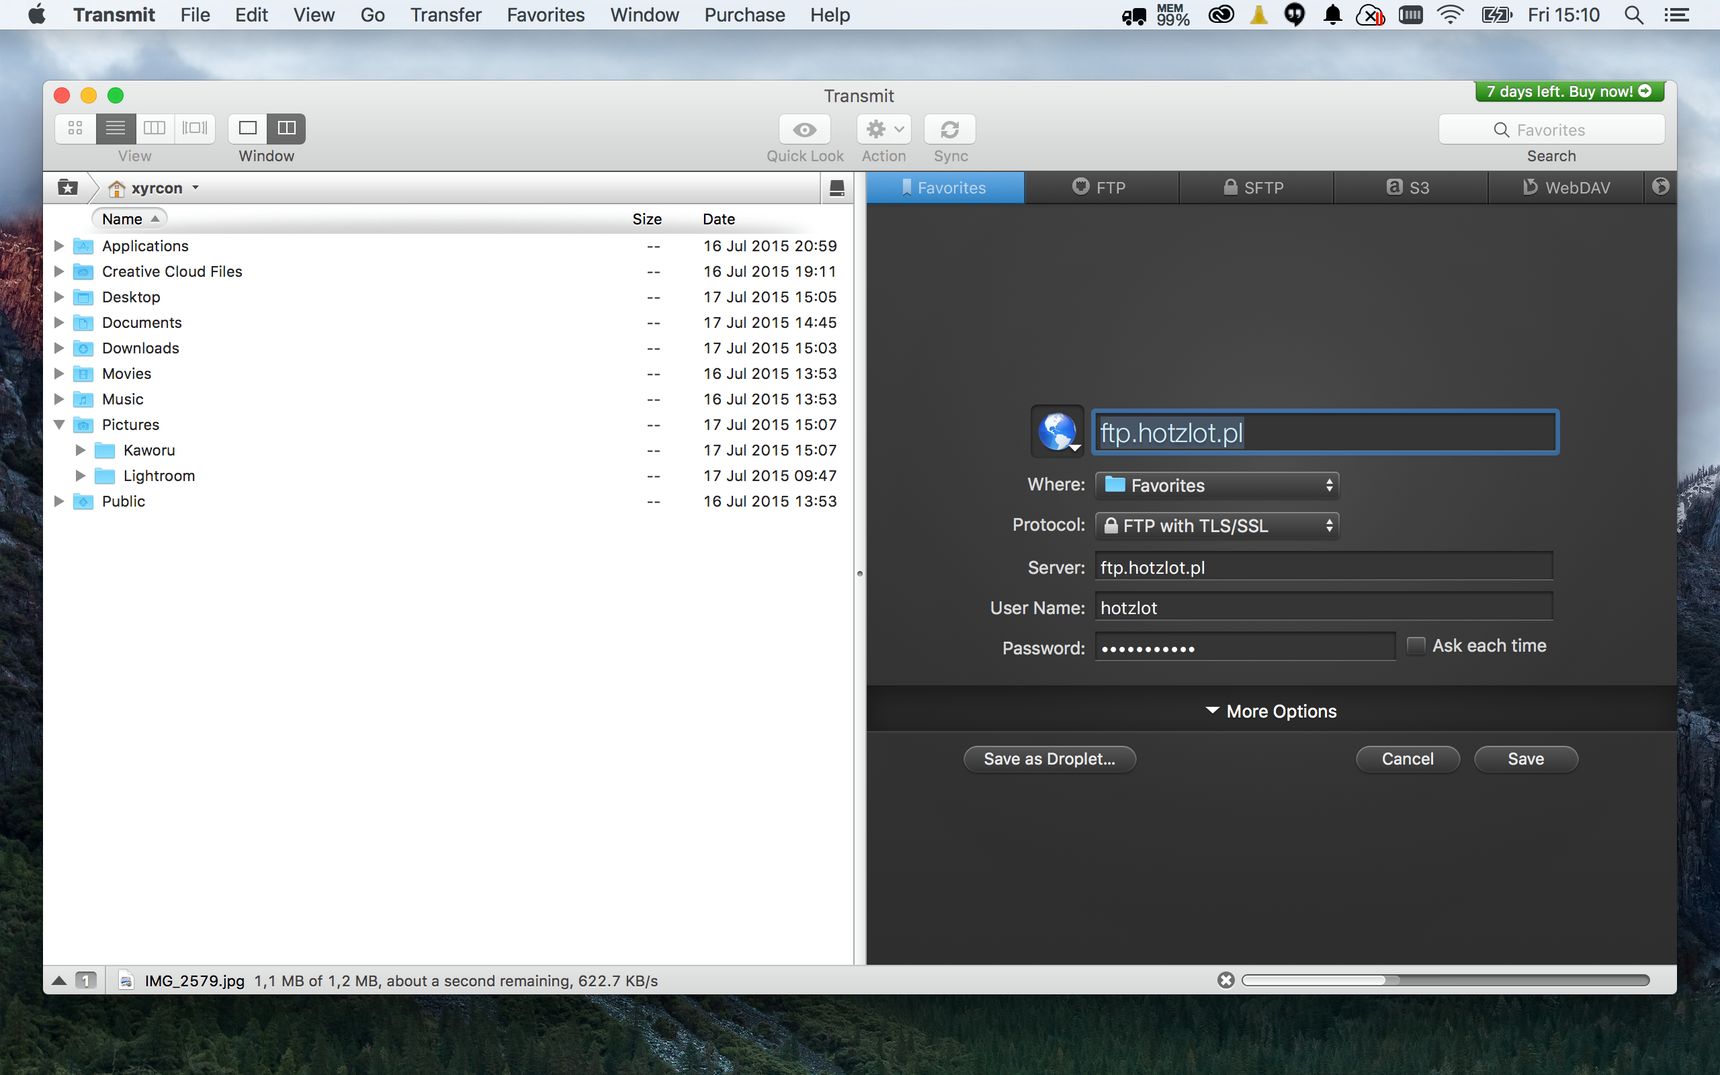
Task: Expand More Options section
Action: pos(1271,711)
